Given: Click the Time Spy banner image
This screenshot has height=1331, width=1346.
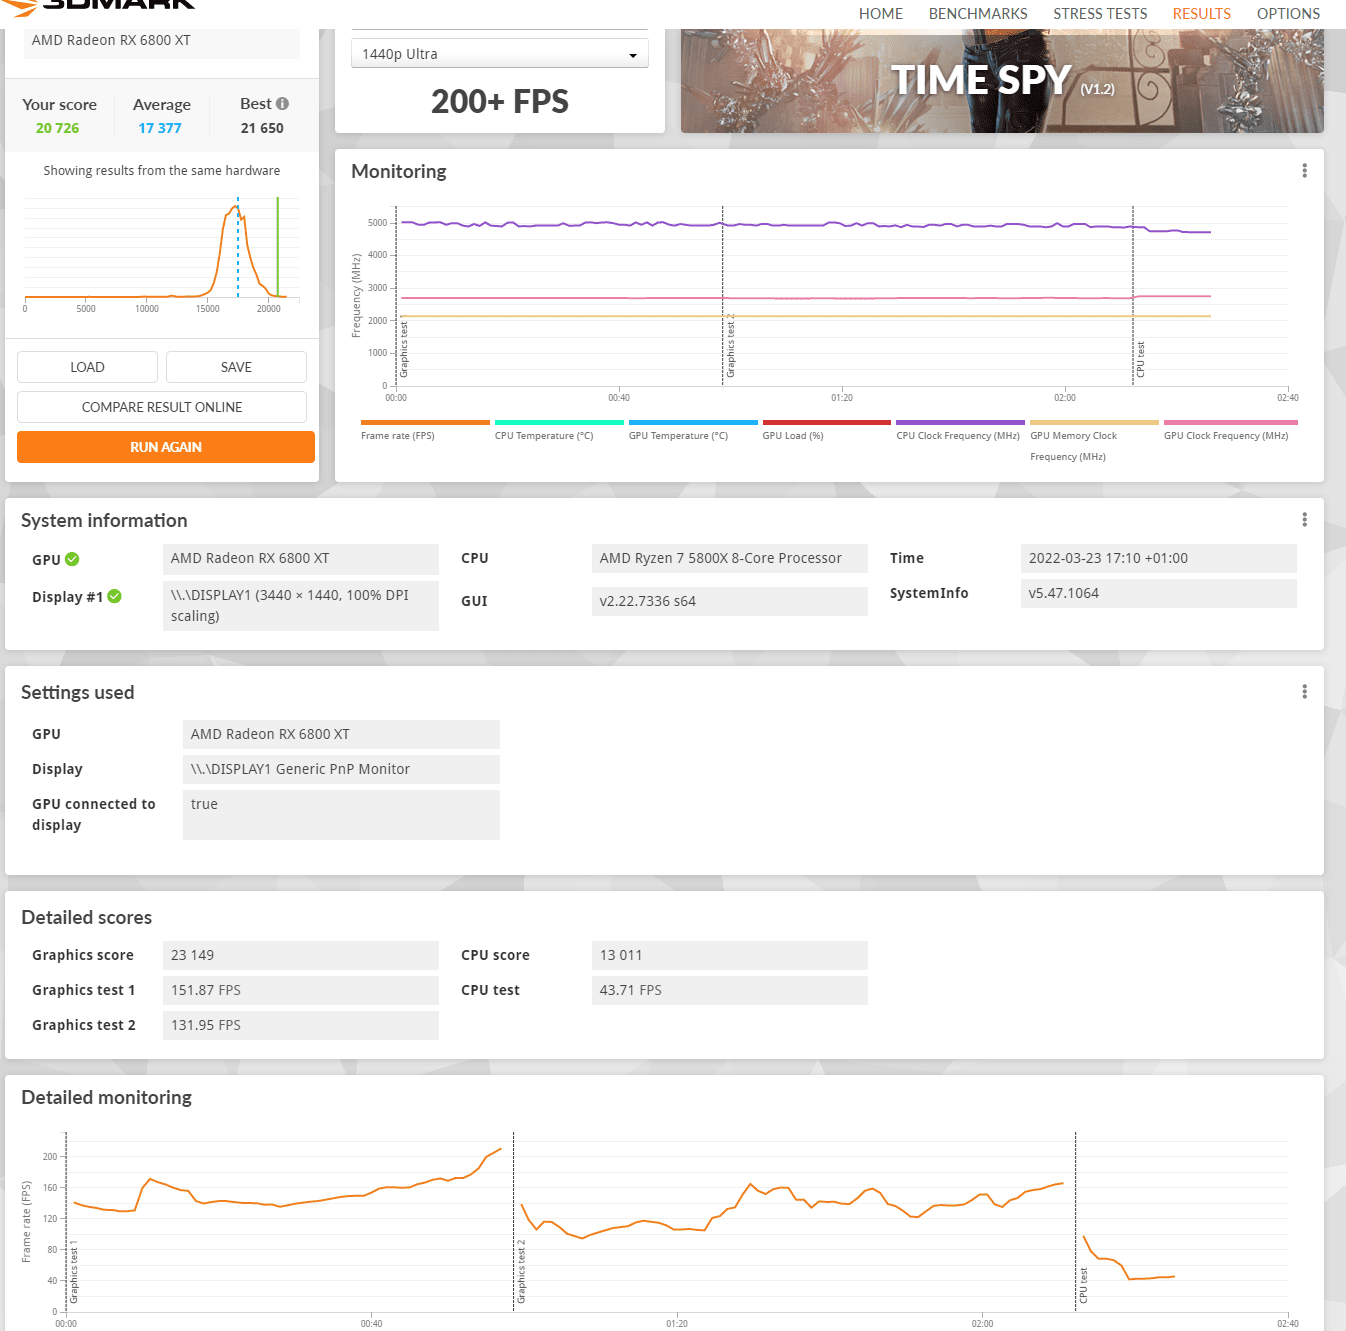Looking at the screenshot, I should pyautogui.click(x=1002, y=81).
